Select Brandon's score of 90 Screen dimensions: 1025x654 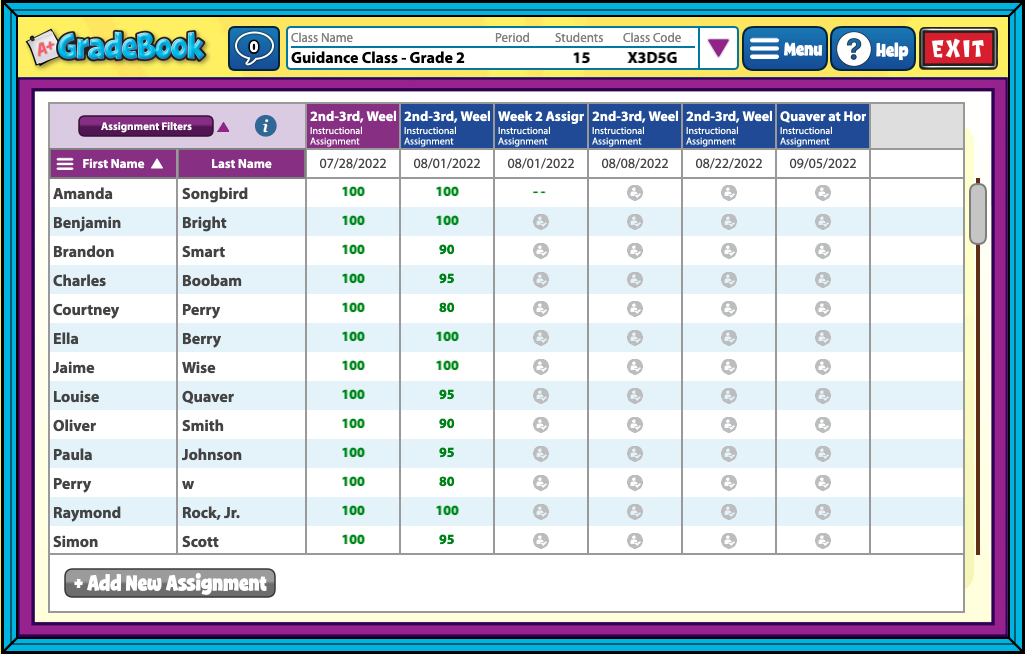pos(447,250)
